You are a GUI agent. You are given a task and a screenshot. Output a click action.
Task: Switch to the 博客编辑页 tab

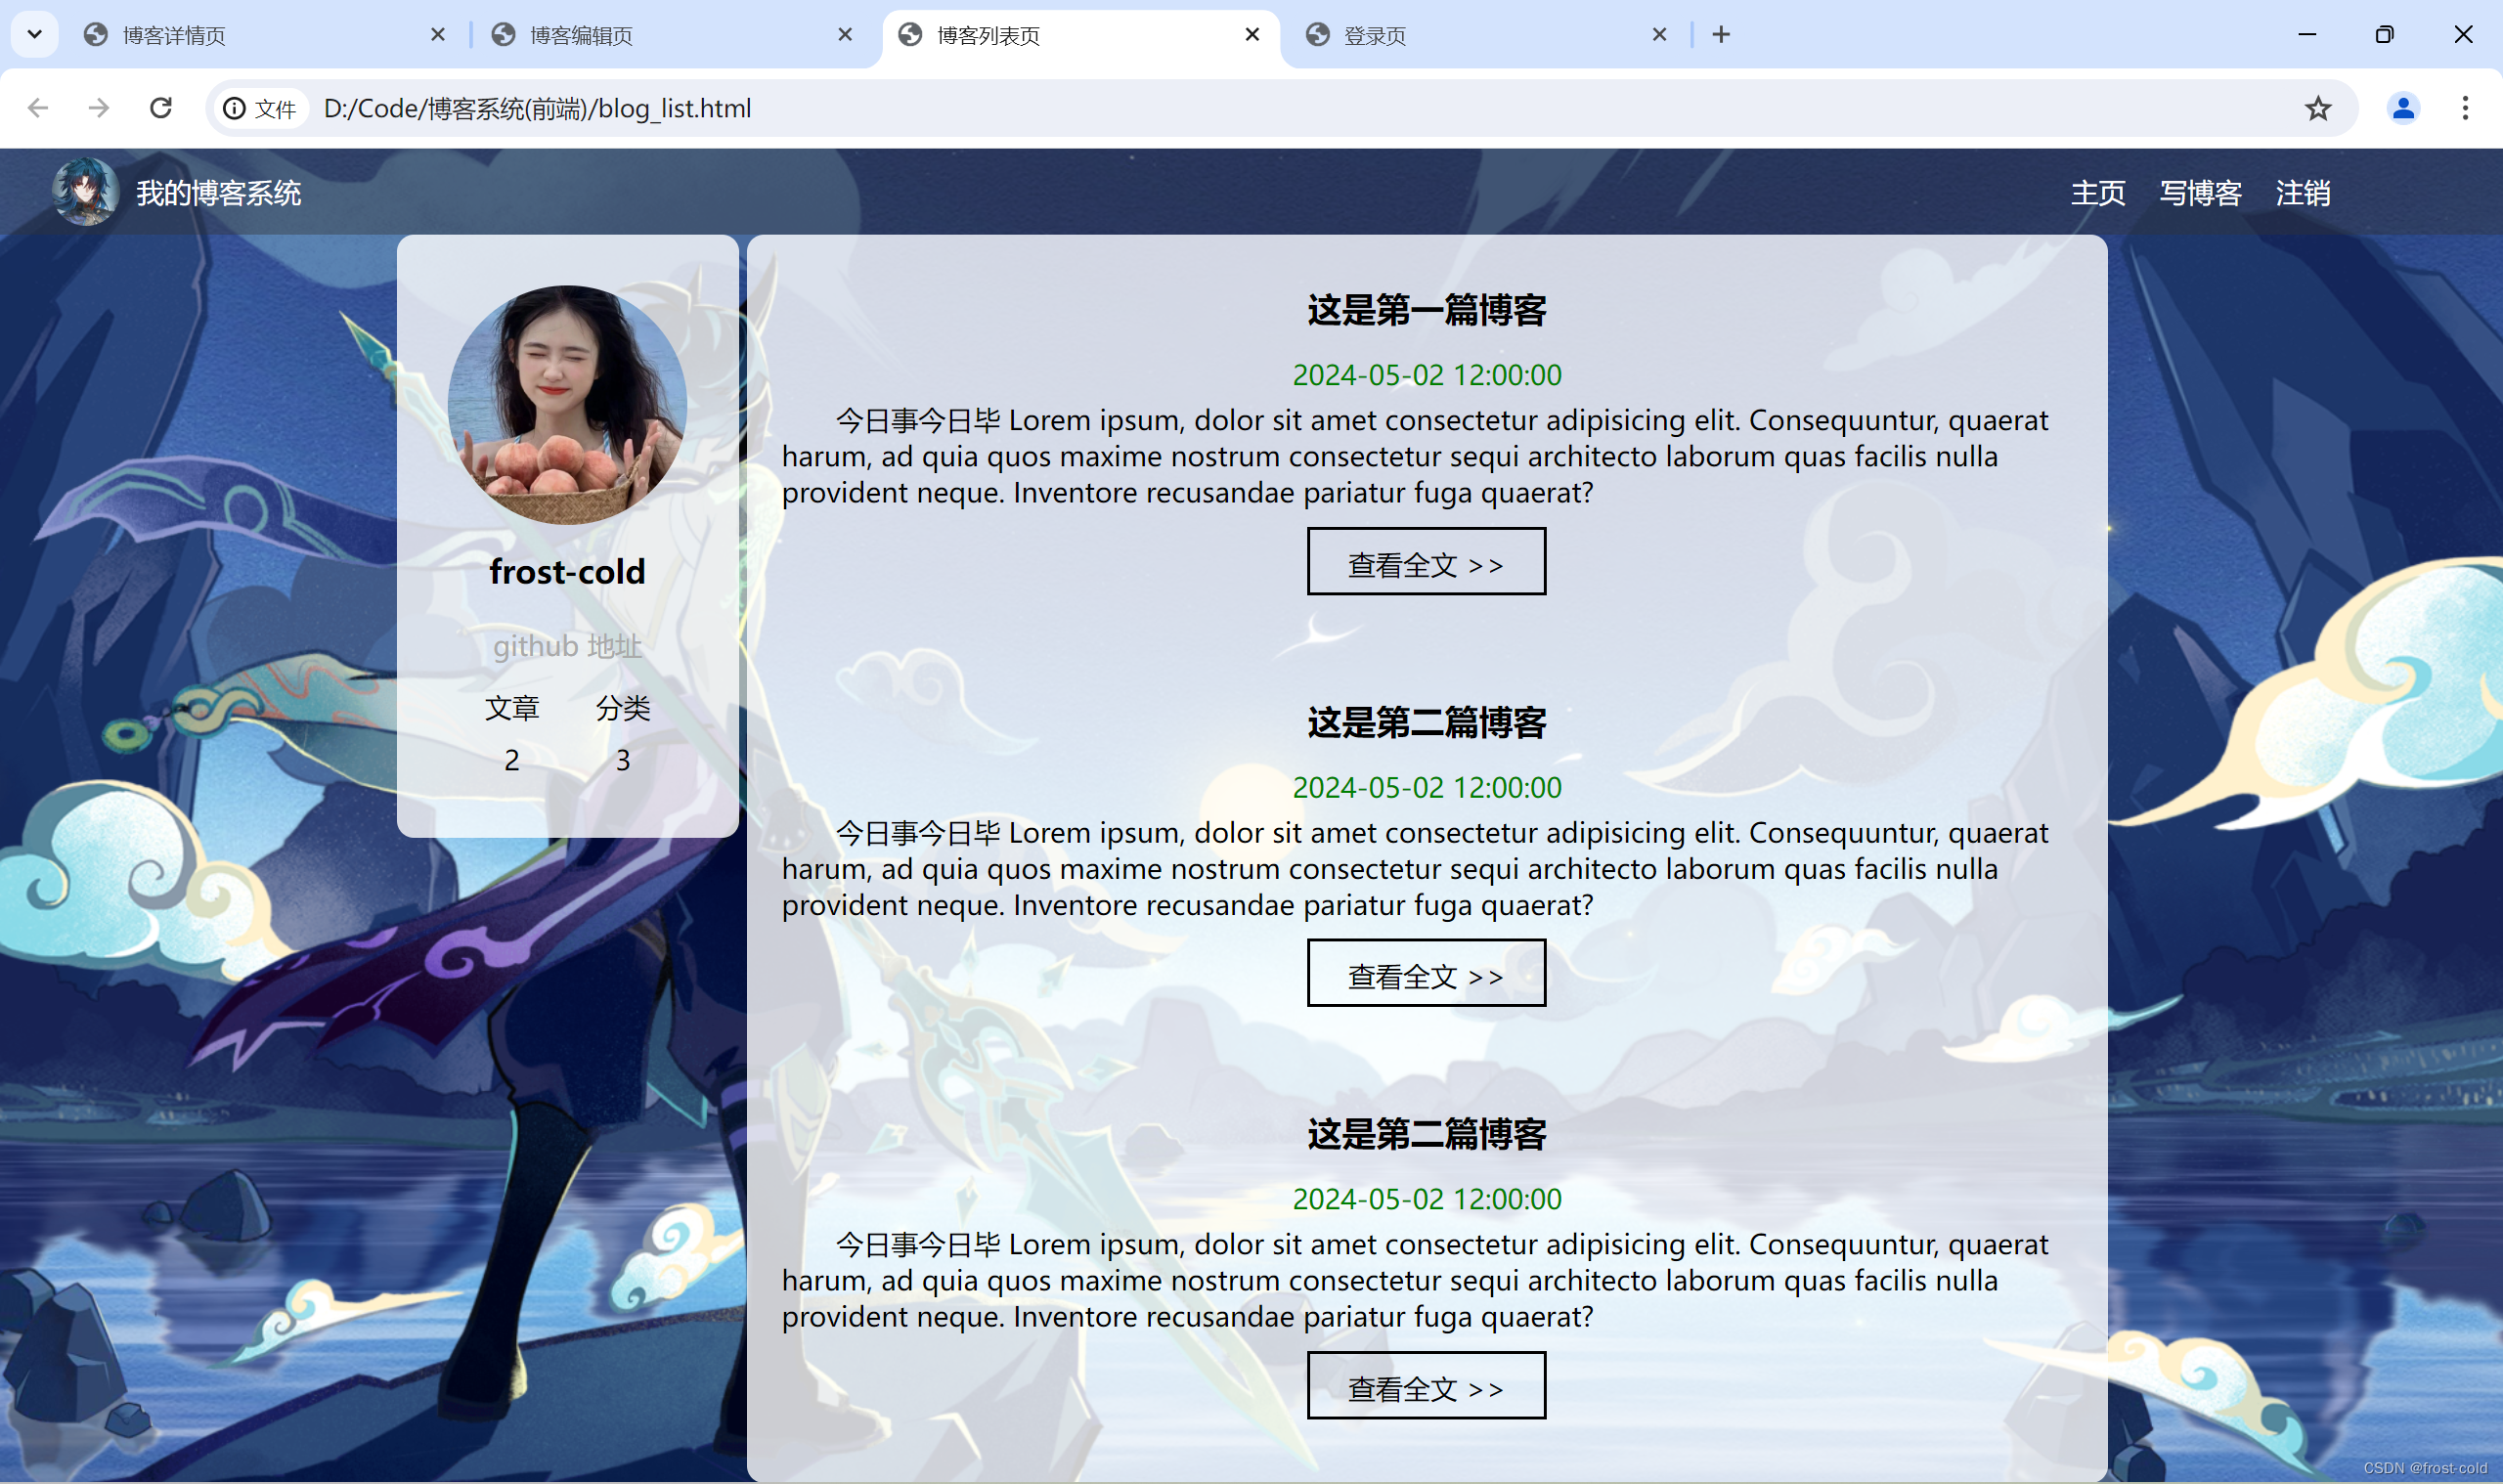click(x=673, y=35)
